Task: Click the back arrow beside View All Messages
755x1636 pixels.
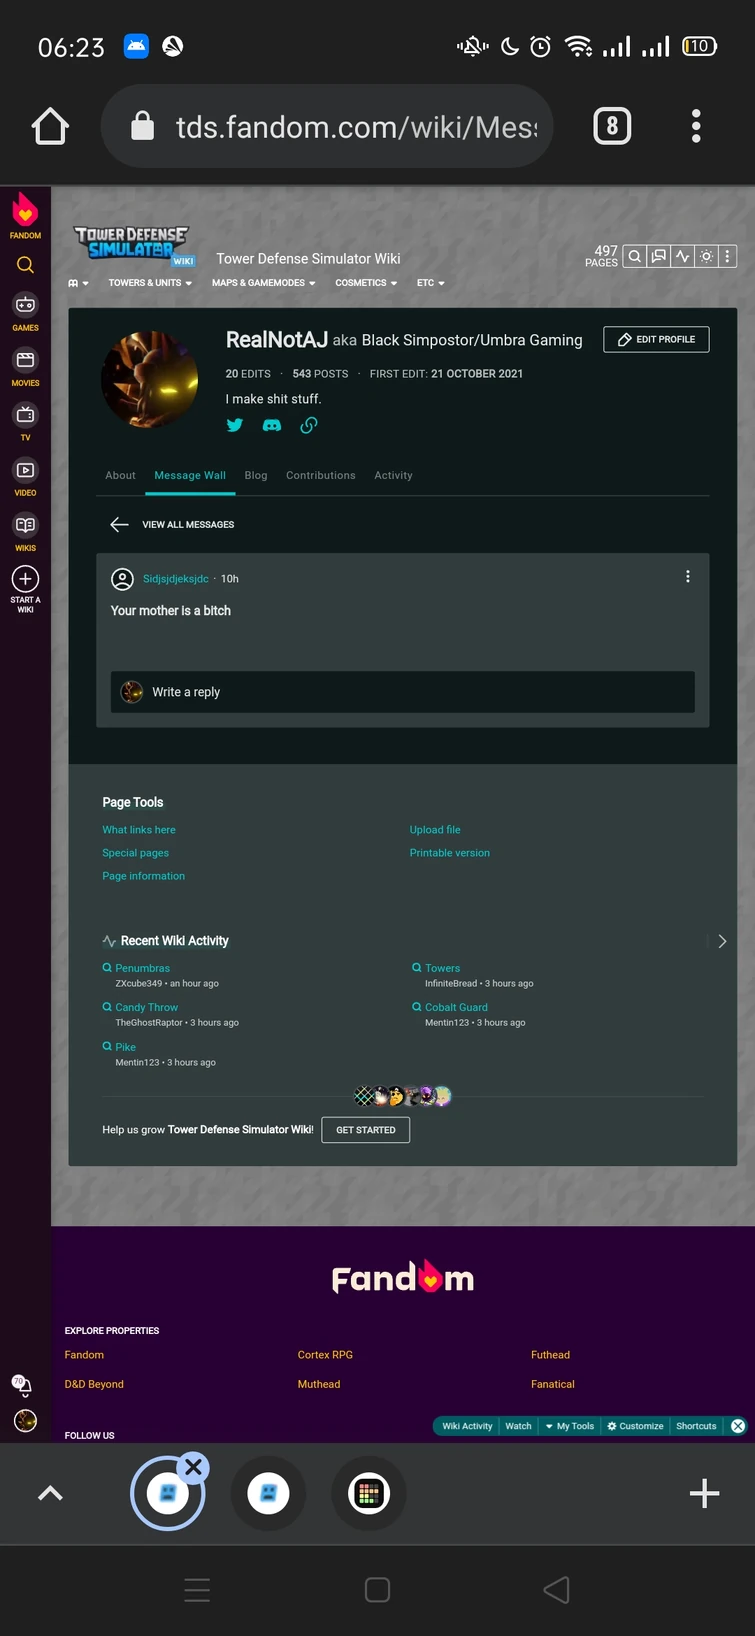Action: coord(119,524)
